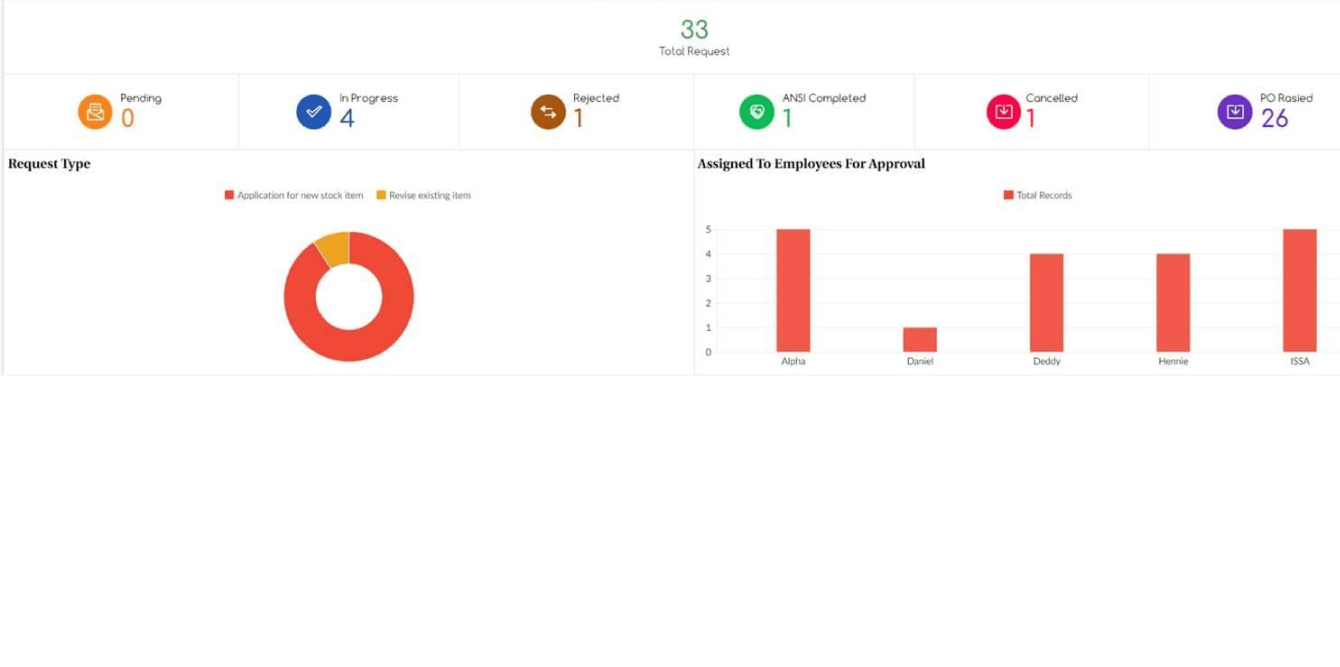Open the ANSI Completed count 1
This screenshot has height=667, width=1340.
click(x=787, y=119)
